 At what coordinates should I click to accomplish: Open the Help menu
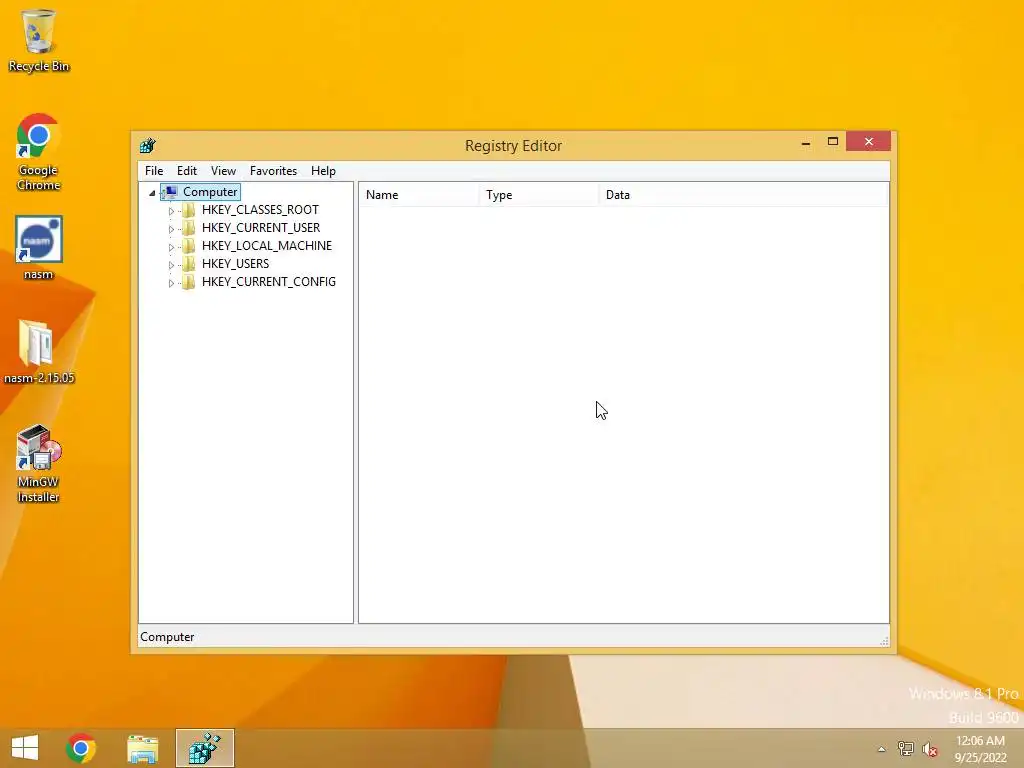click(323, 171)
